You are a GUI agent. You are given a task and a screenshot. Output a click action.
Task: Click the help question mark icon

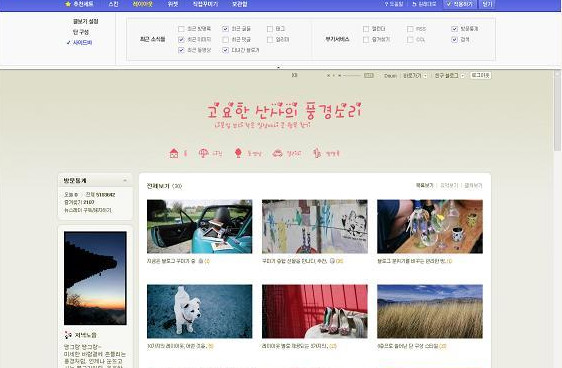click(386, 4)
